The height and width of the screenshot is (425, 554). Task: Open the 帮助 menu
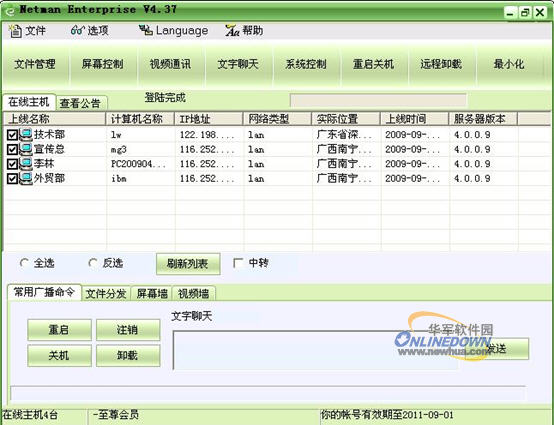[244, 31]
